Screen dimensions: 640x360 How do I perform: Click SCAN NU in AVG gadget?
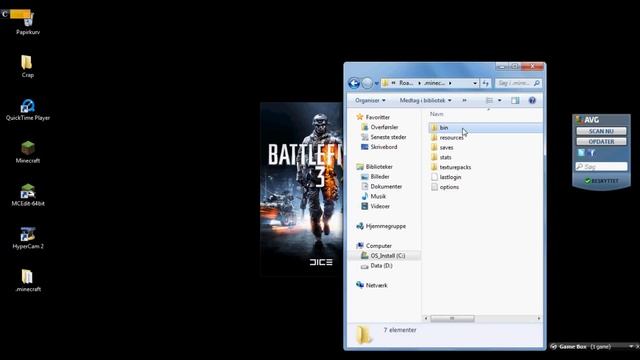pos(601,131)
